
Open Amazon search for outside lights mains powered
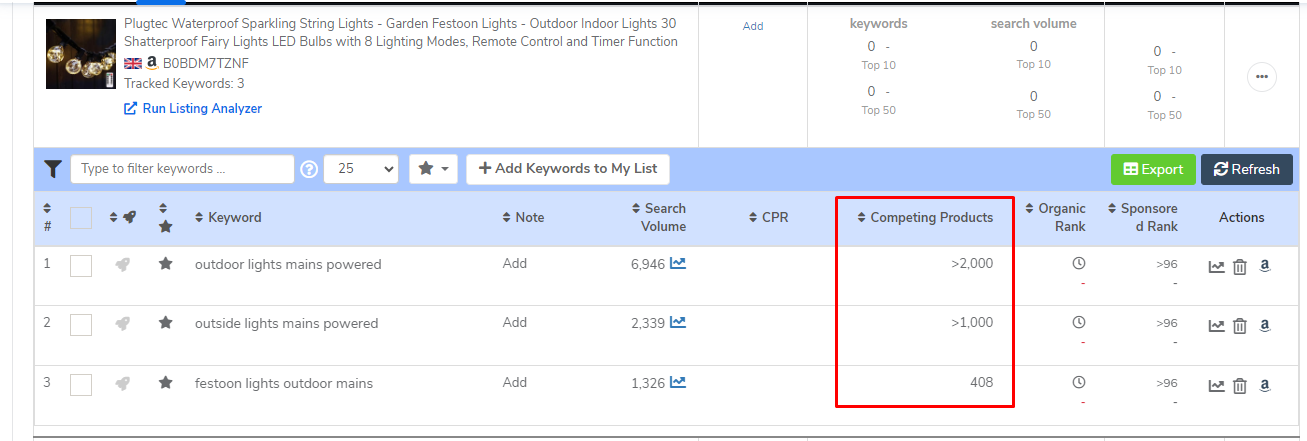pos(1264,325)
